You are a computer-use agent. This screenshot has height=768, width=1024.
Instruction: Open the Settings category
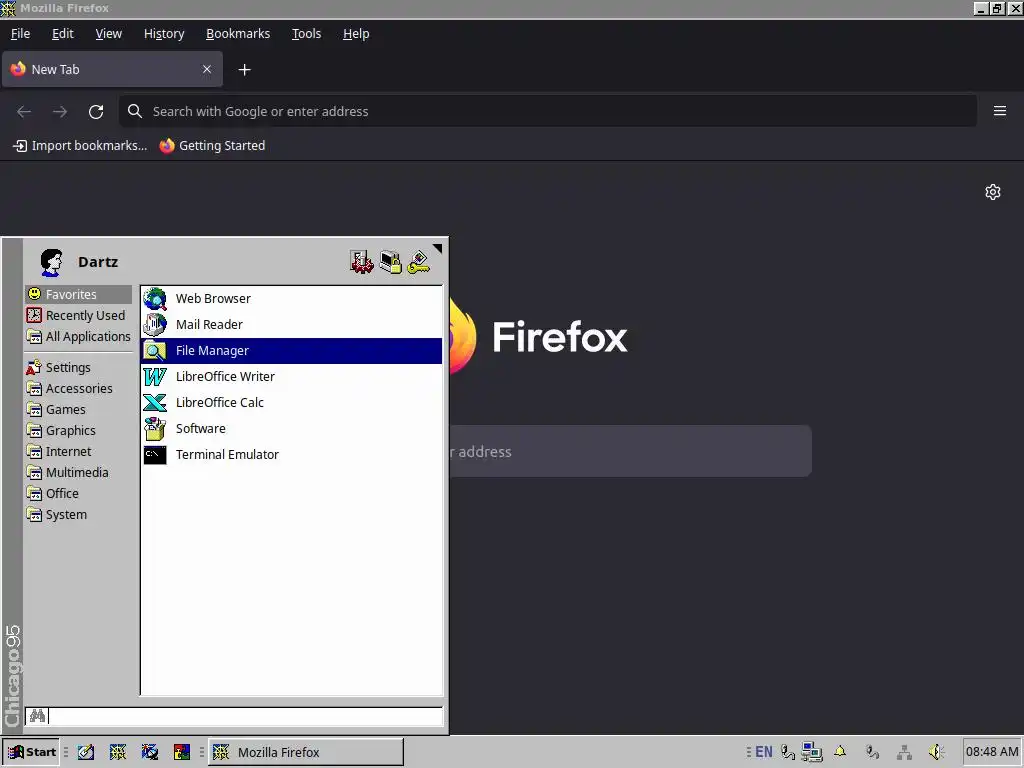click(x=78, y=368)
